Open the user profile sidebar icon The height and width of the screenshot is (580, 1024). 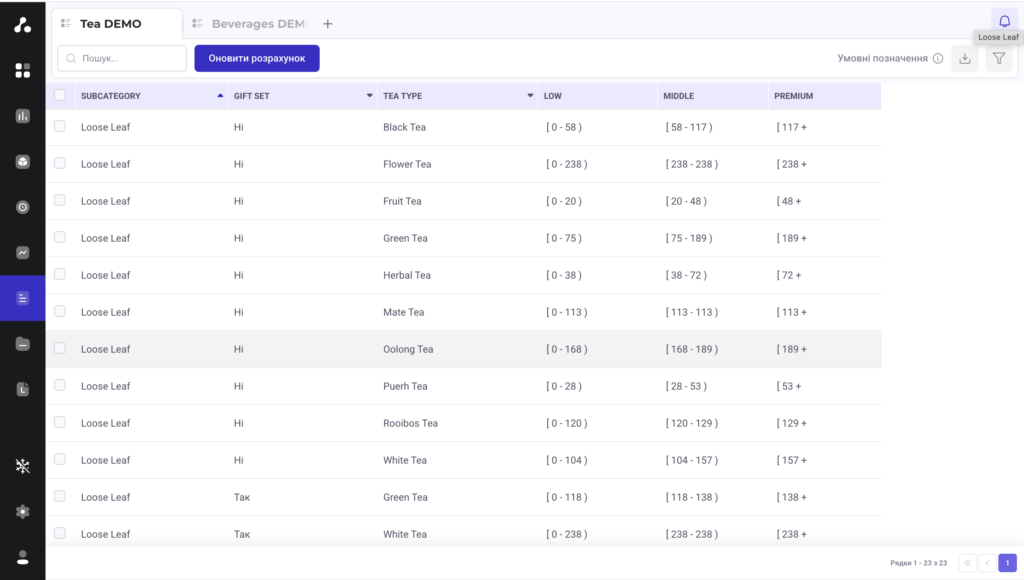[x=23, y=557]
